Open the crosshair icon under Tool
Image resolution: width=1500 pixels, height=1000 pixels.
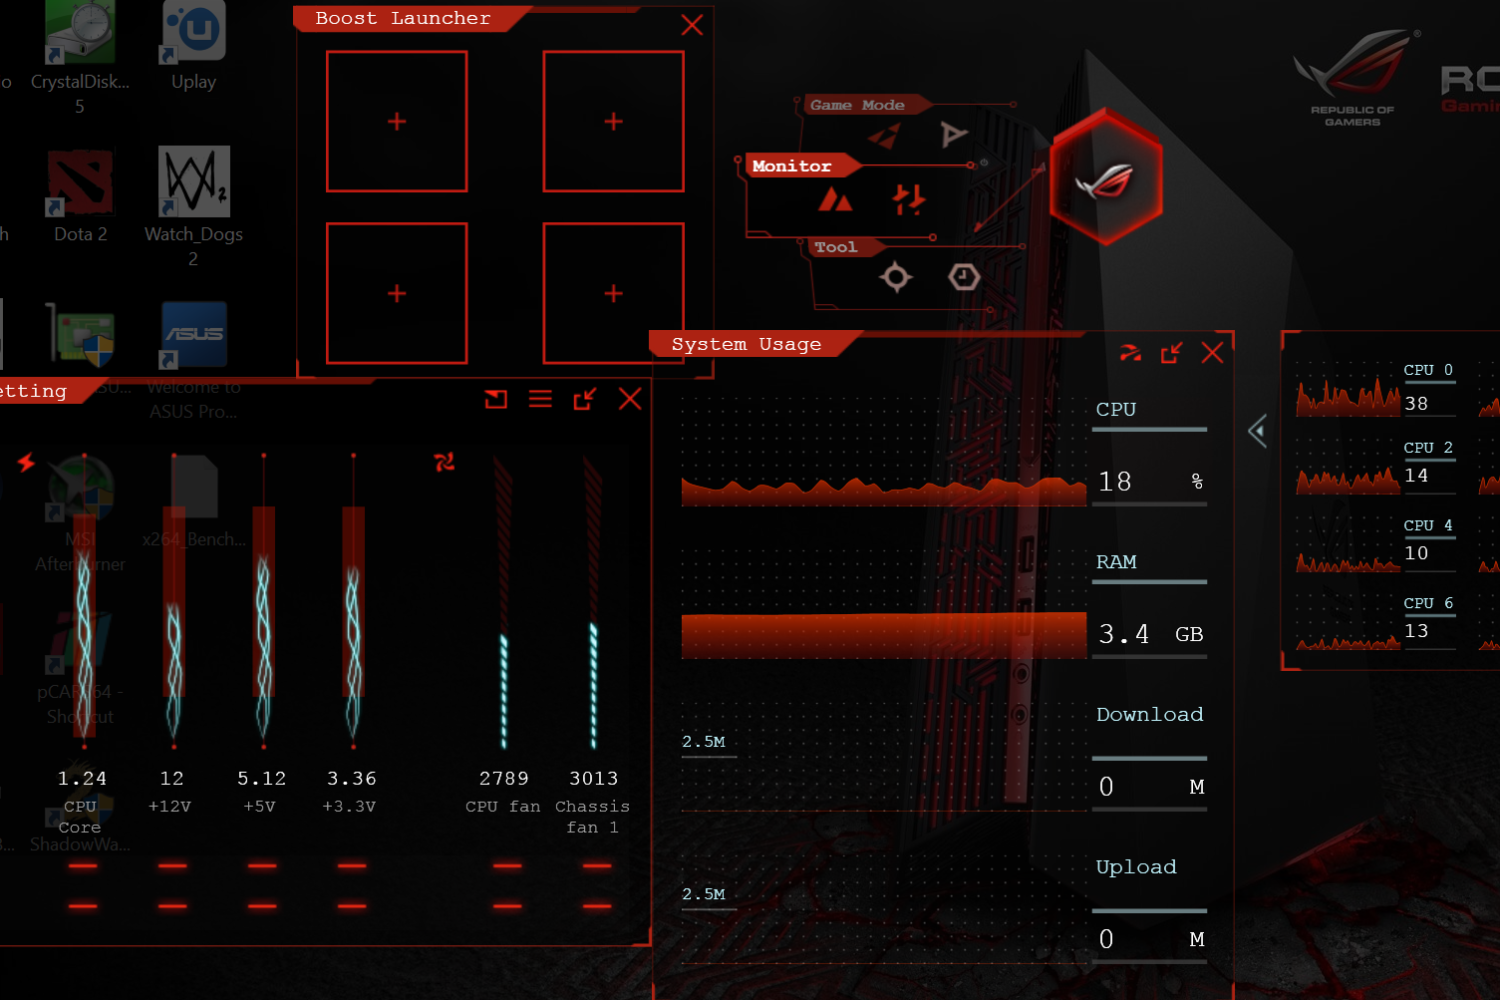pos(895,277)
